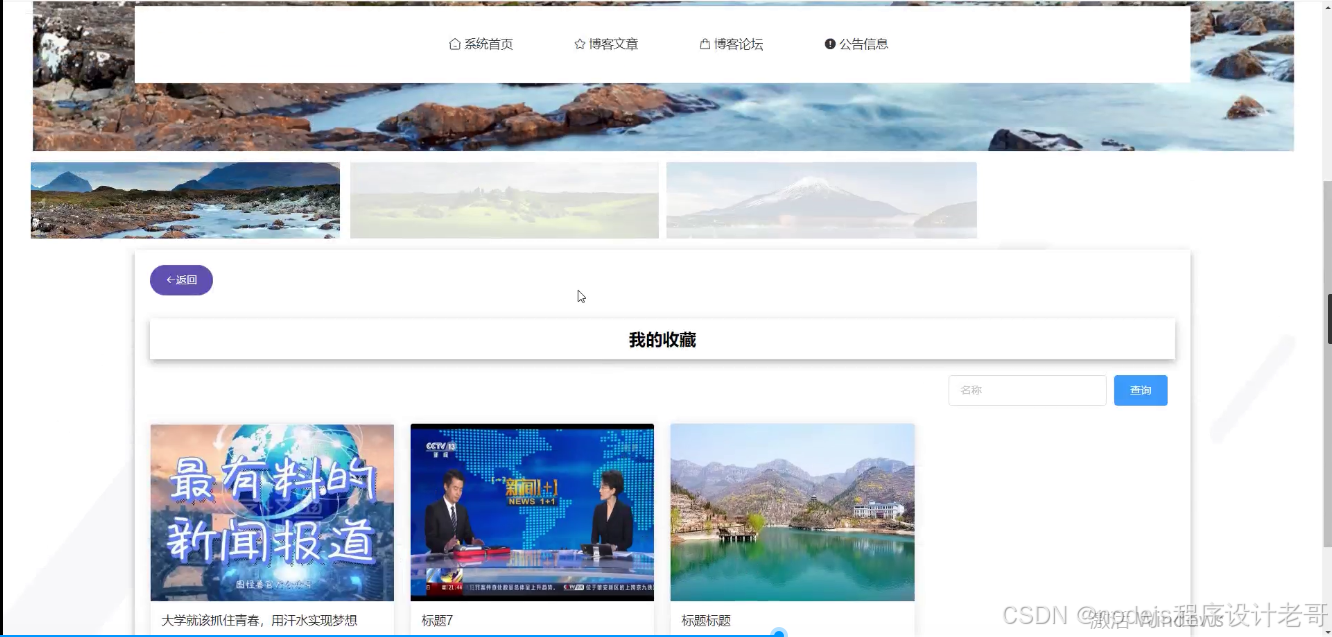Click the star icon beside 博客文章
1332x637 pixels.
pos(580,44)
